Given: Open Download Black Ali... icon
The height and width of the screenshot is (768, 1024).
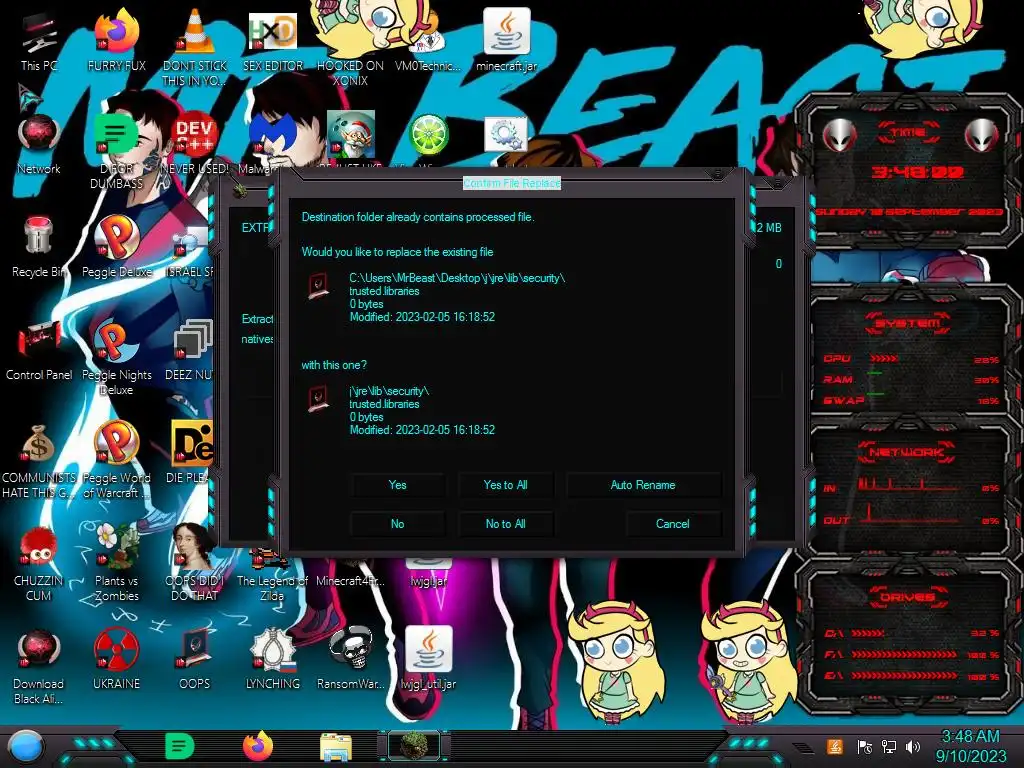Looking at the screenshot, I should pos(39,666).
